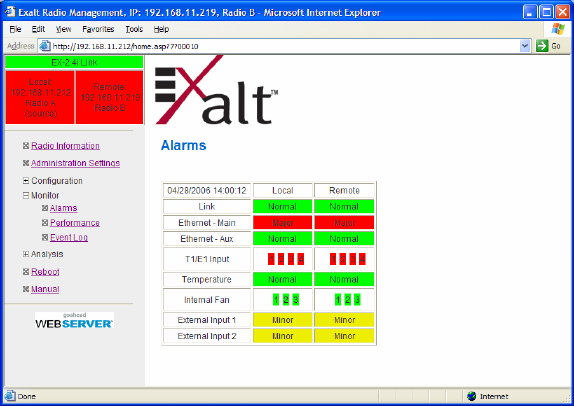
Task: Click Remote T1/E1 Input indicator 2
Action: (x=343, y=259)
